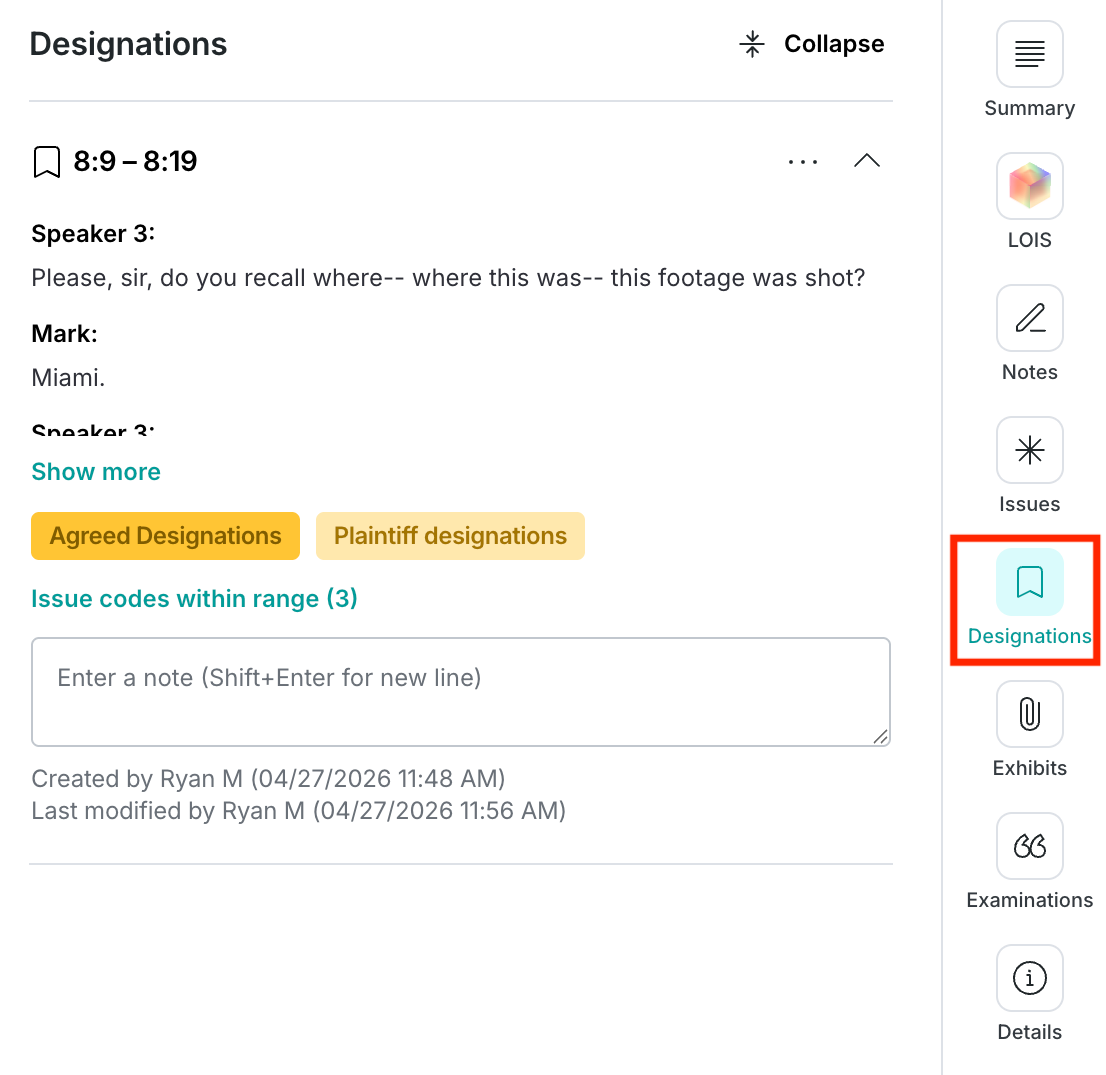The width and height of the screenshot is (1106, 1075).
Task: Click the LOIS label in sidebar
Action: point(1029,240)
